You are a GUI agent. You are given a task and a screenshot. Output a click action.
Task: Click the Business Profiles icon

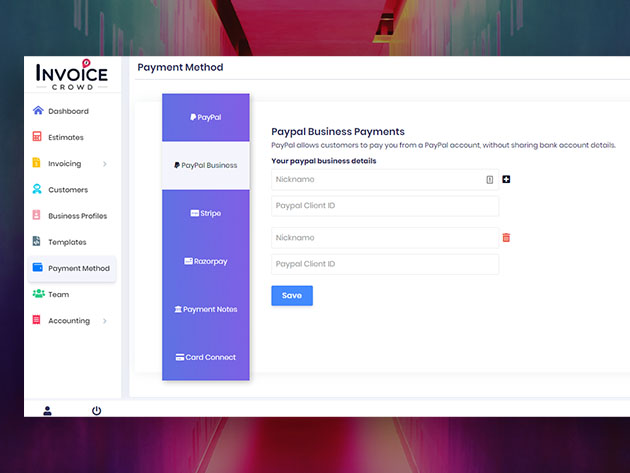click(36, 215)
